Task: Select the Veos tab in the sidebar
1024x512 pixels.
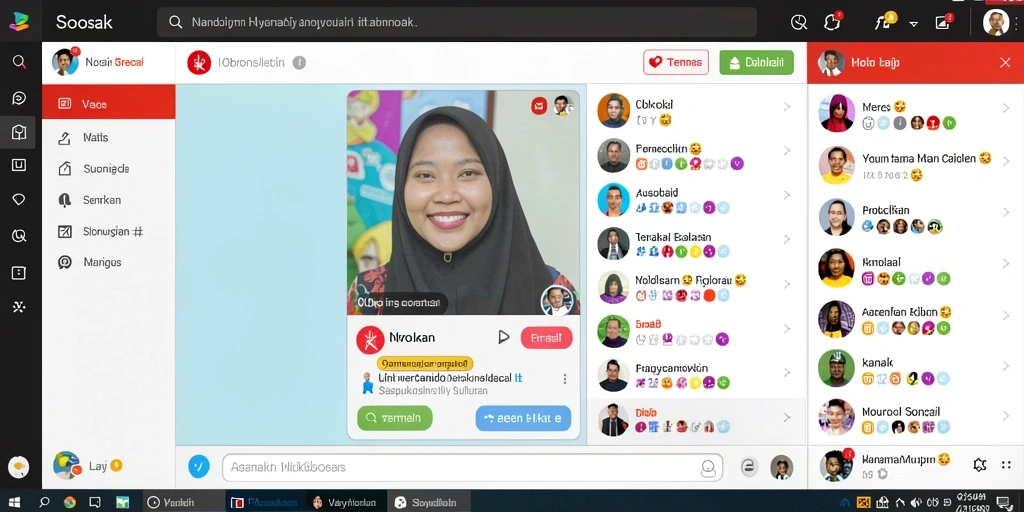Action: [108, 103]
